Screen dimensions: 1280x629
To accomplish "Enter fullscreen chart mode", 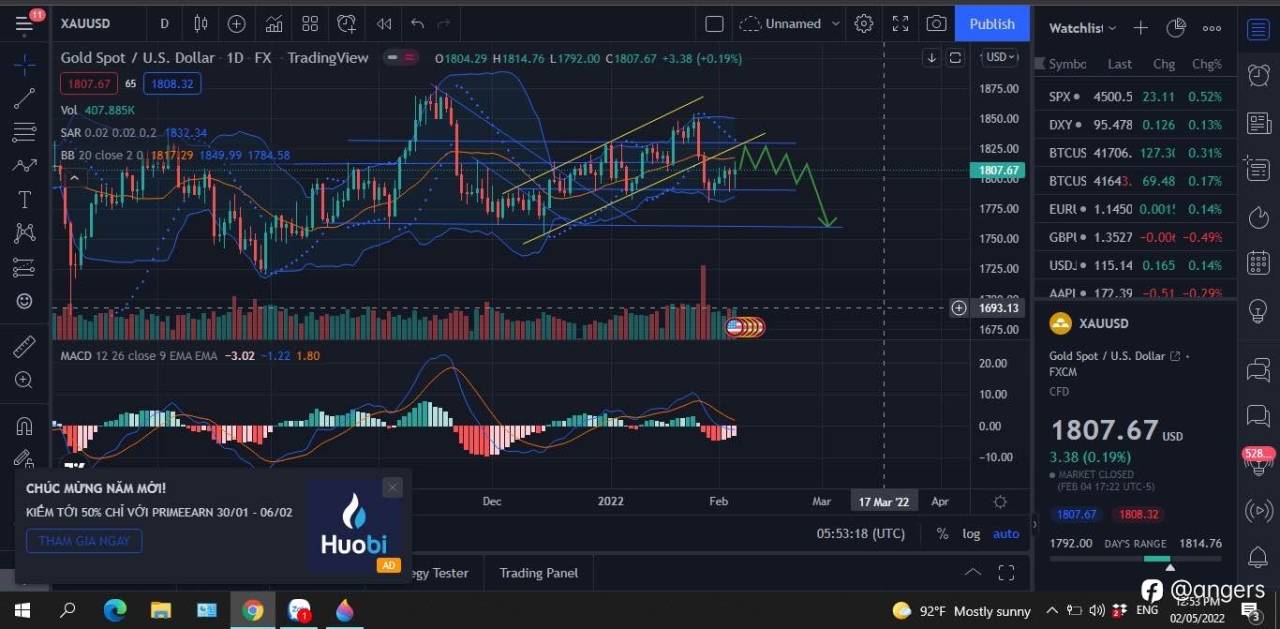I will click(900, 24).
